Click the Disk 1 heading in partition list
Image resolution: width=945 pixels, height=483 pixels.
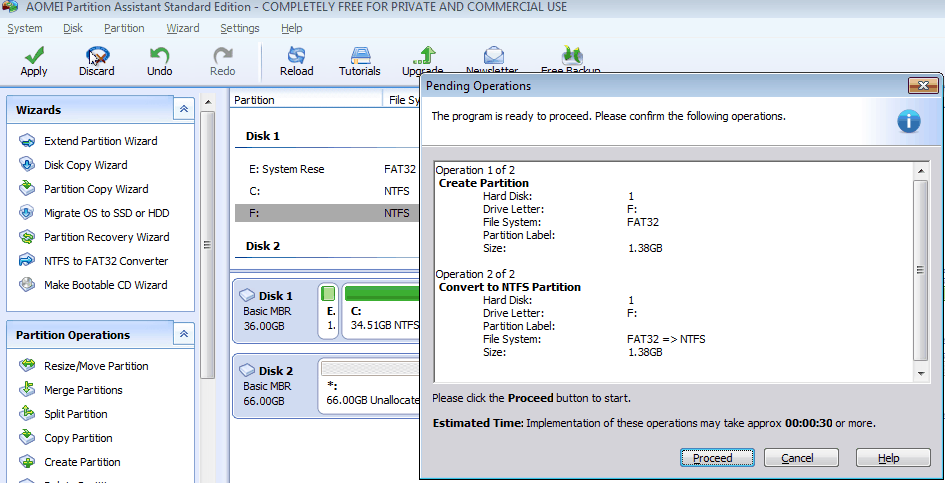point(263,136)
